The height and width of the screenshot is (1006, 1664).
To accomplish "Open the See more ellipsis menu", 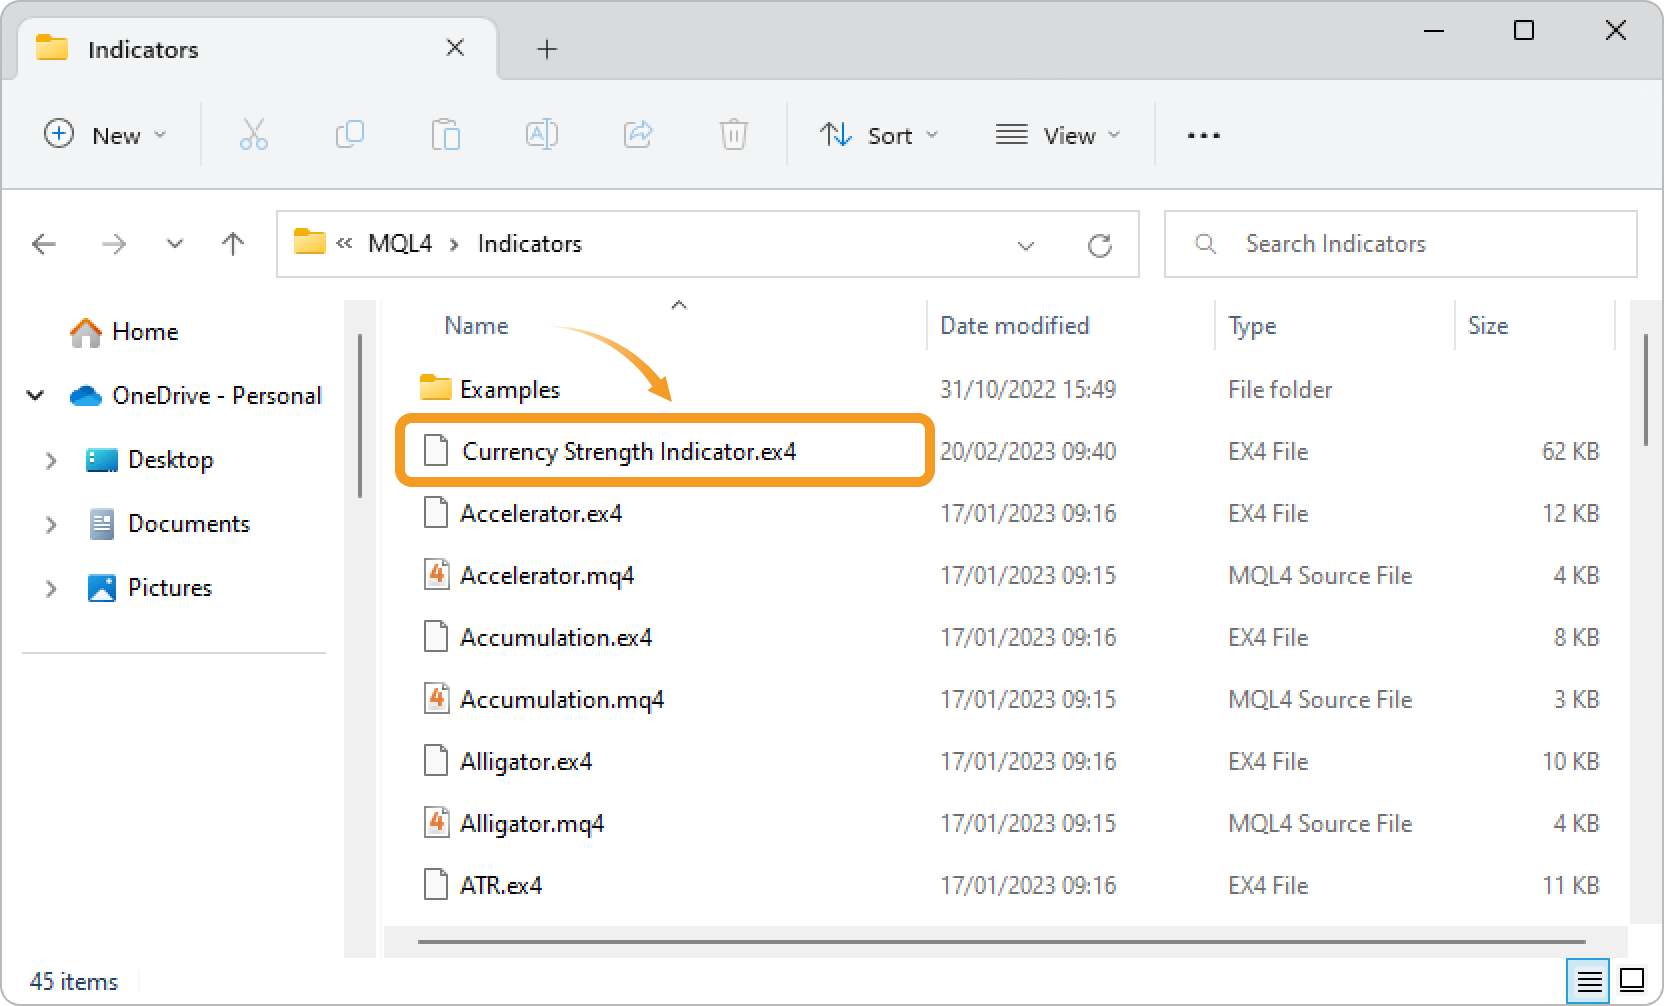I will coord(1203,135).
